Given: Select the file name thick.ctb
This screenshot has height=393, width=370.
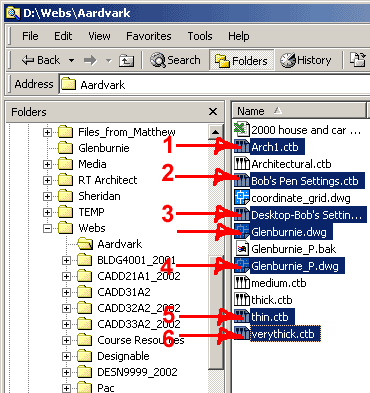Looking at the screenshot, I should [272, 300].
